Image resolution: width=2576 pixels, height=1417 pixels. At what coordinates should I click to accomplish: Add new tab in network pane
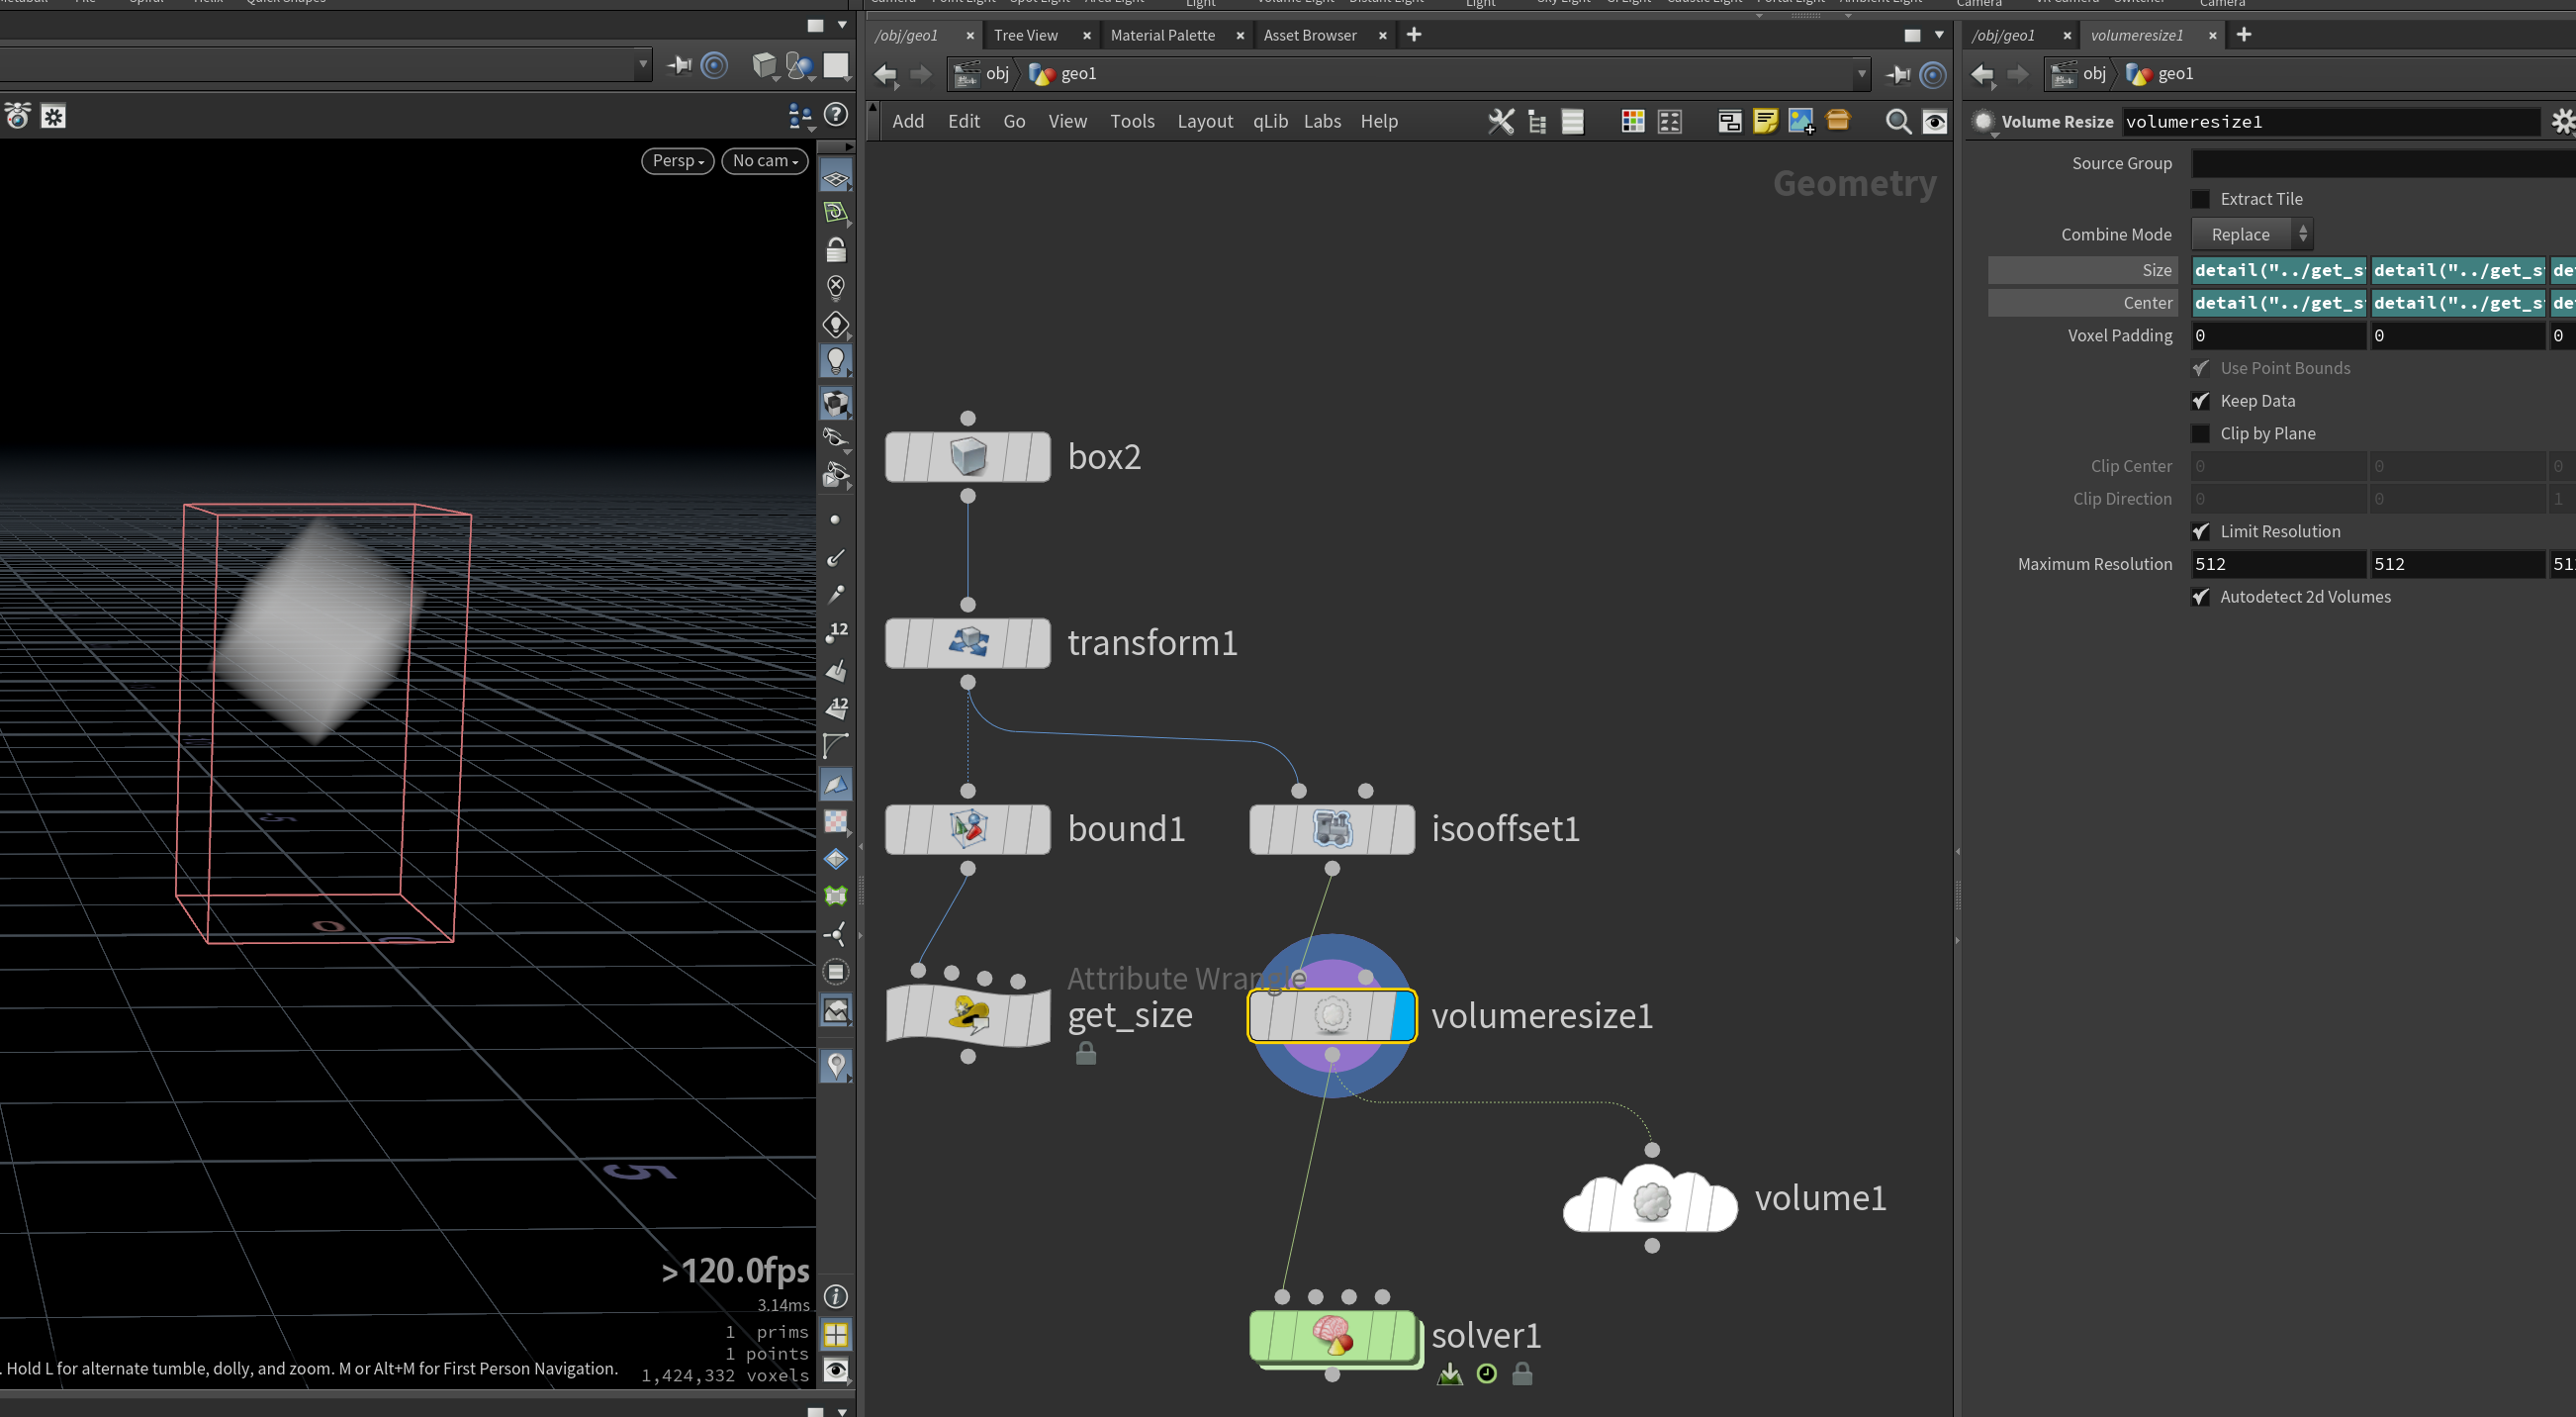click(1414, 35)
